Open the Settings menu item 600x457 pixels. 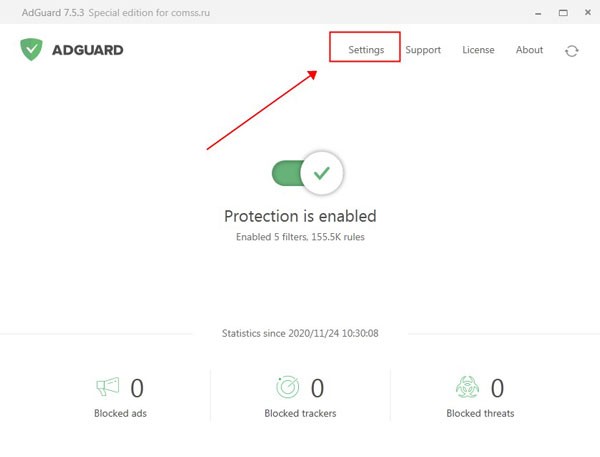click(366, 50)
